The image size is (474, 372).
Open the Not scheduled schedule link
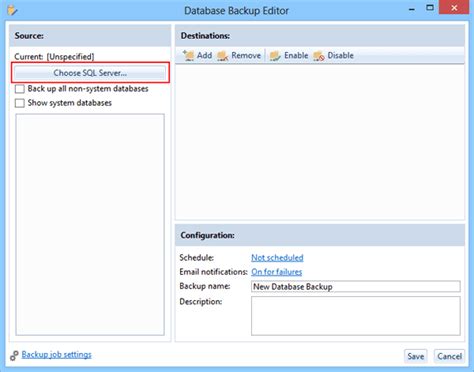click(x=277, y=258)
